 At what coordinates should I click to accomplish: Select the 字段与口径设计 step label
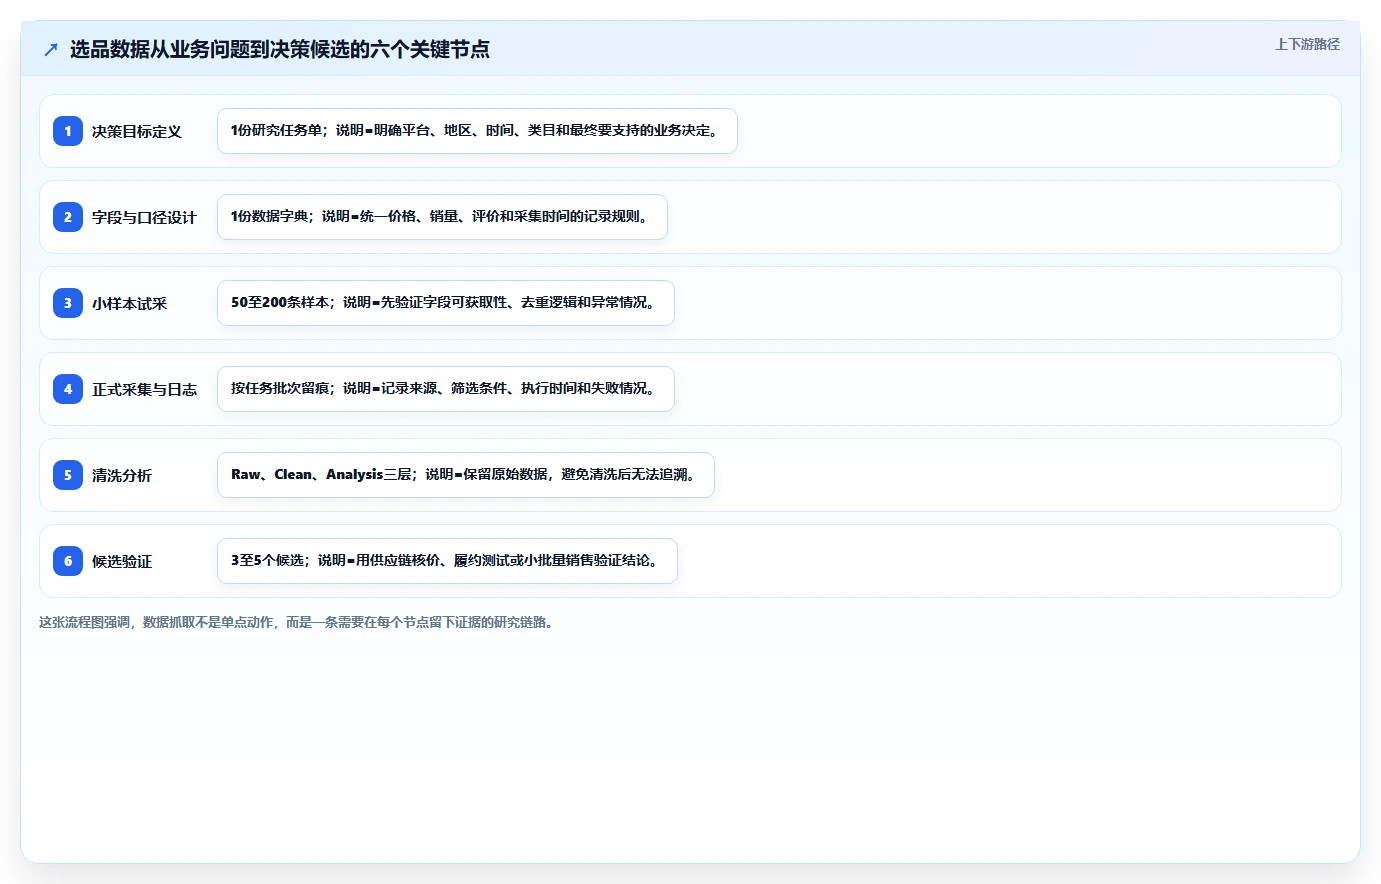tap(144, 217)
